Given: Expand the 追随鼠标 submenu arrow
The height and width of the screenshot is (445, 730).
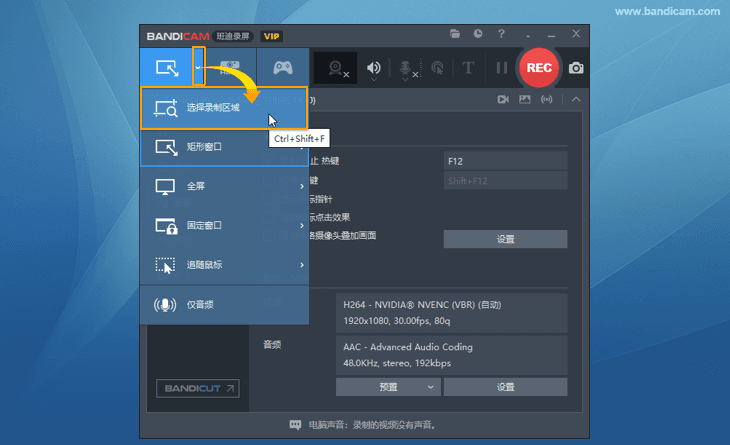Looking at the screenshot, I should (302, 265).
